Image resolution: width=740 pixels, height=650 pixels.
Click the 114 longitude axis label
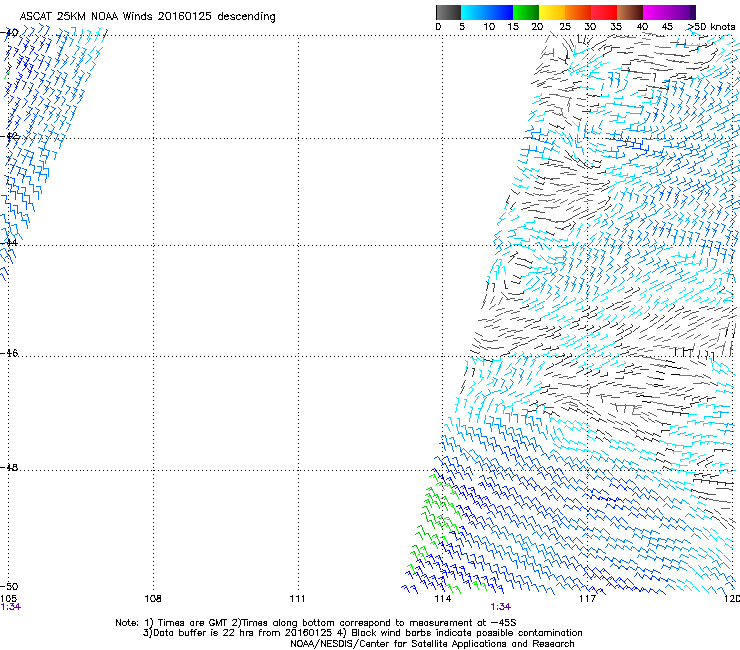point(443,599)
